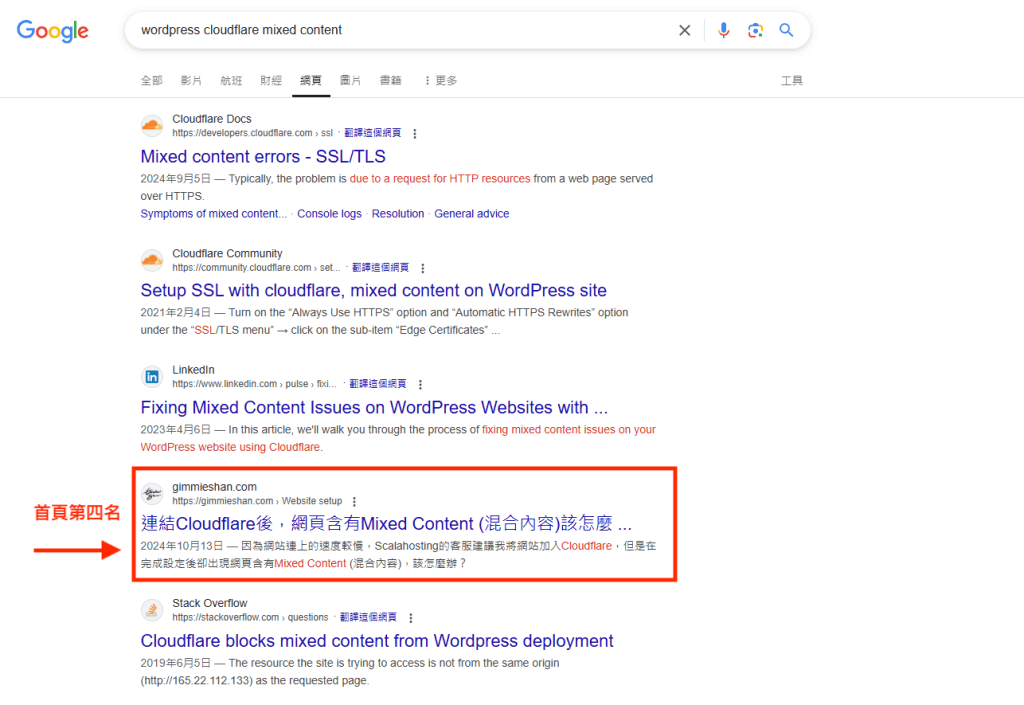Open options menu for gimmieshan.com result
This screenshot has height=705, width=1024.
click(x=354, y=501)
